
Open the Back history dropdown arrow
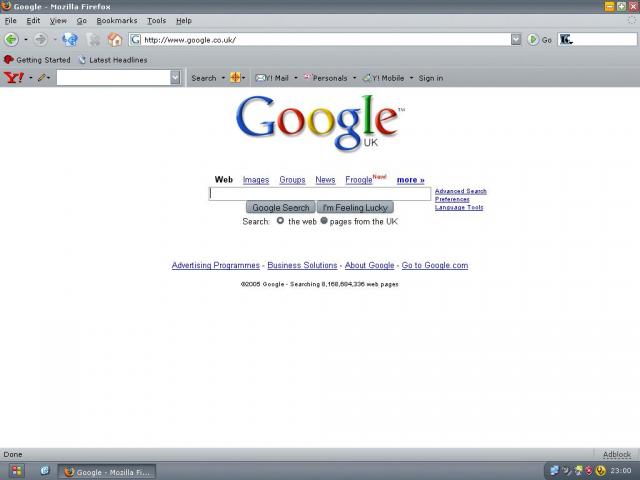click(26, 40)
